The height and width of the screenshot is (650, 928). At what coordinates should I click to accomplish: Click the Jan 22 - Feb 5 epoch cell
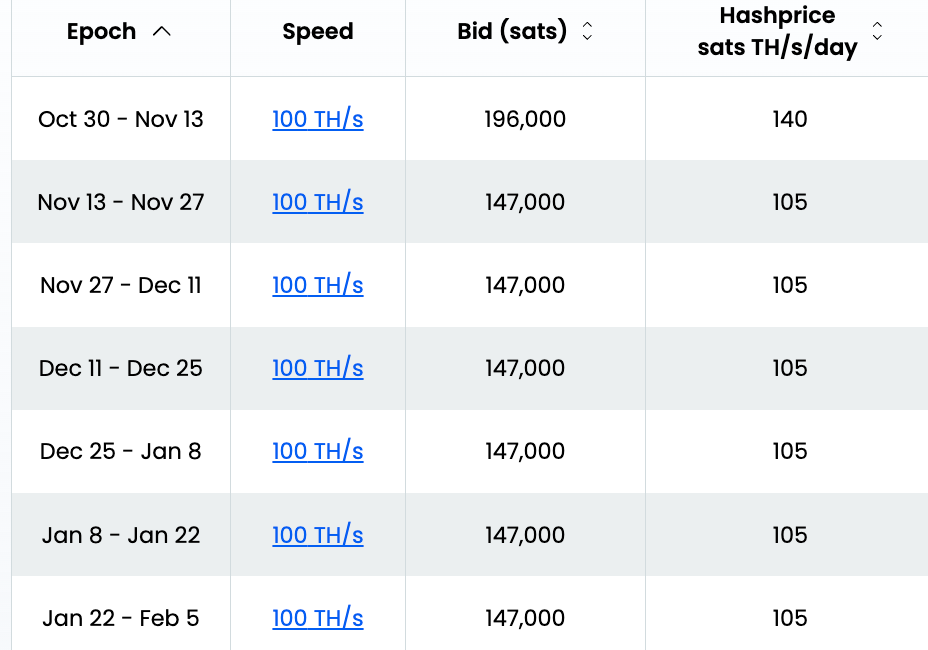click(121, 619)
